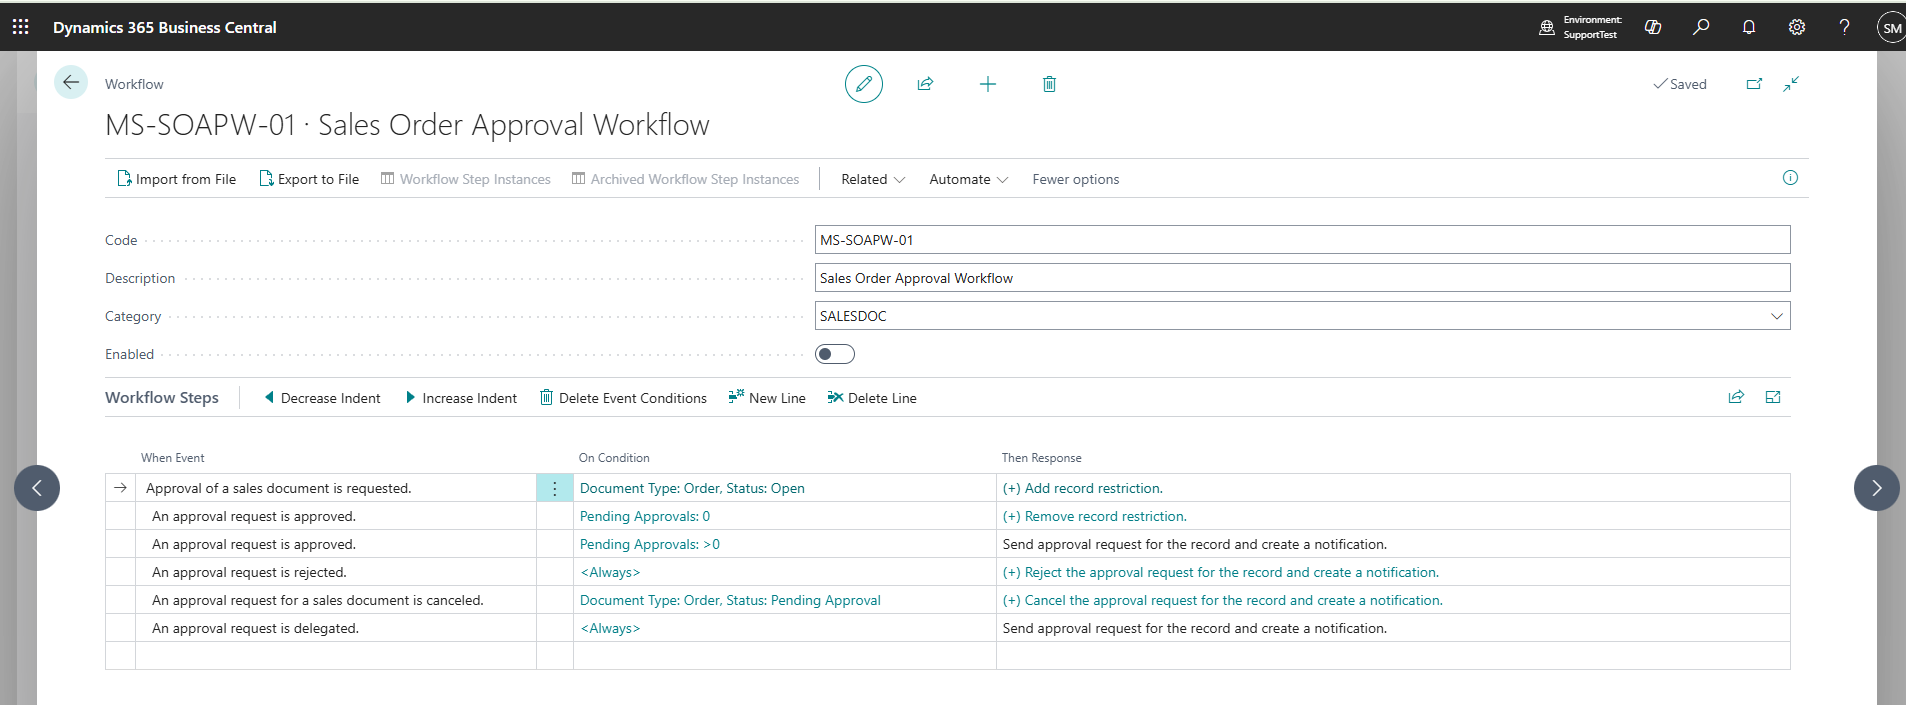1906x705 pixels.
Task: Share the Workflow Steps list icon
Action: point(1736,397)
